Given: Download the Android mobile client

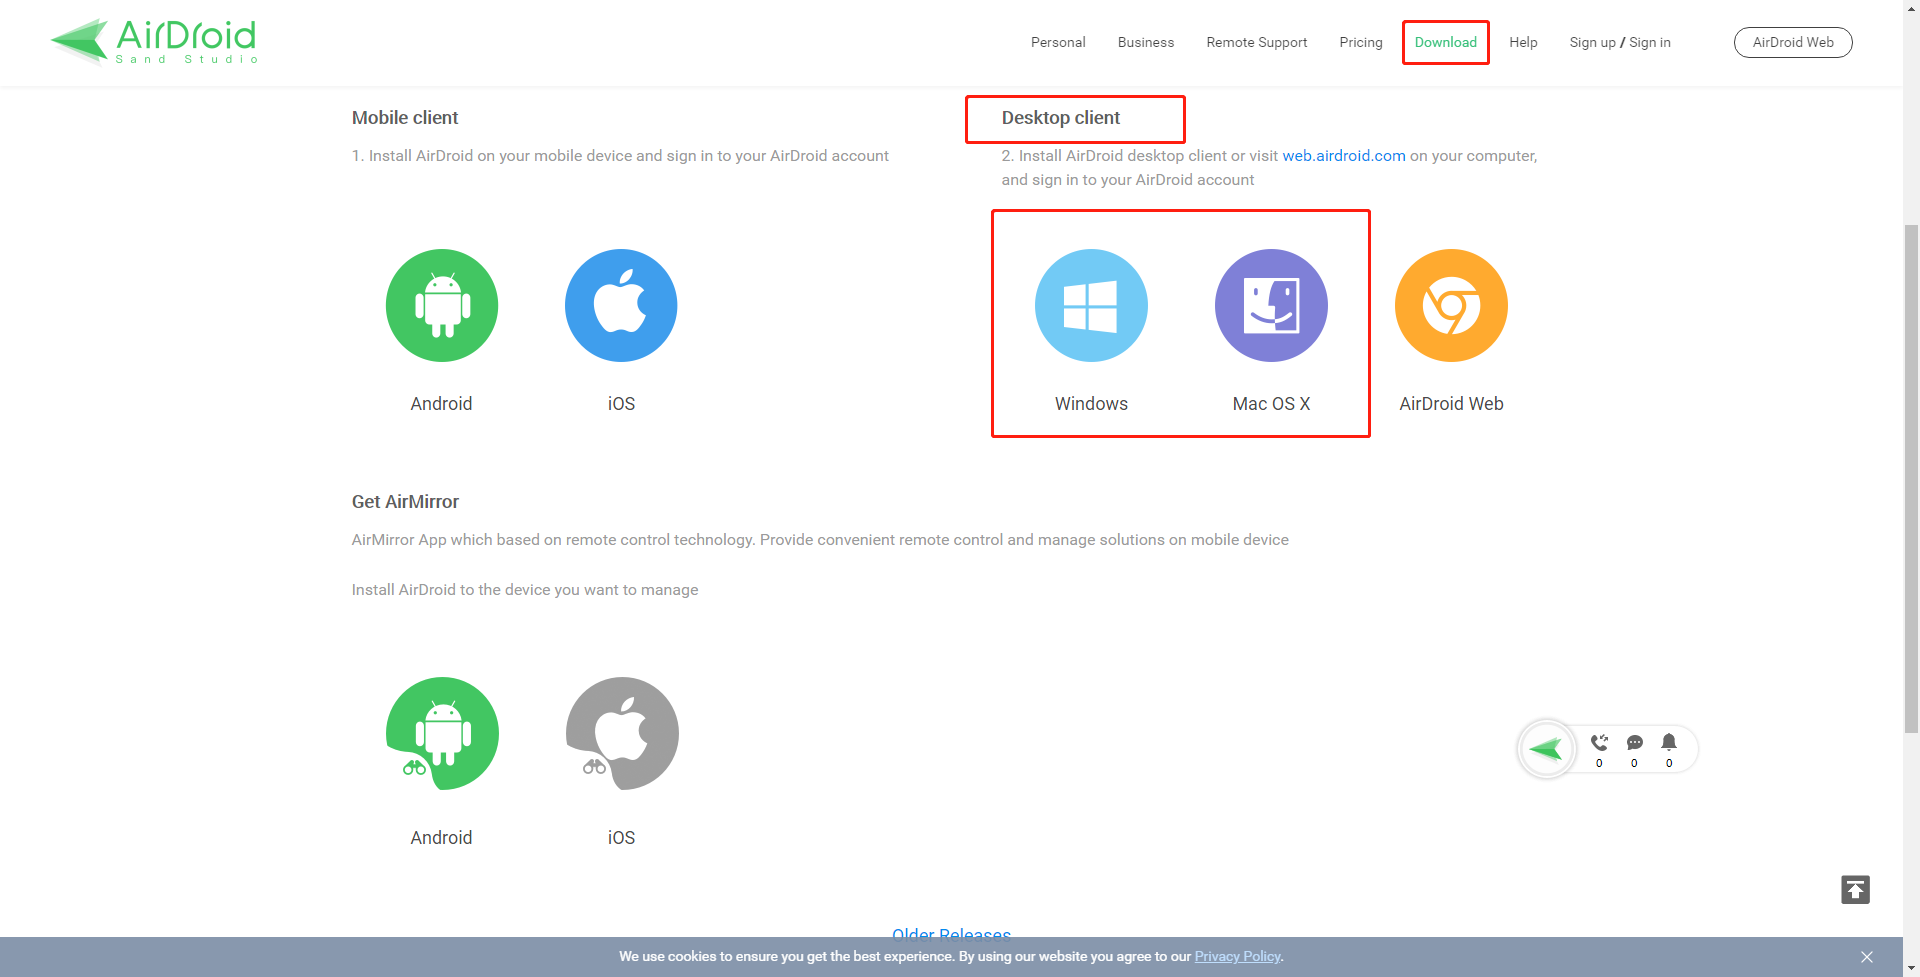Looking at the screenshot, I should click(x=442, y=305).
